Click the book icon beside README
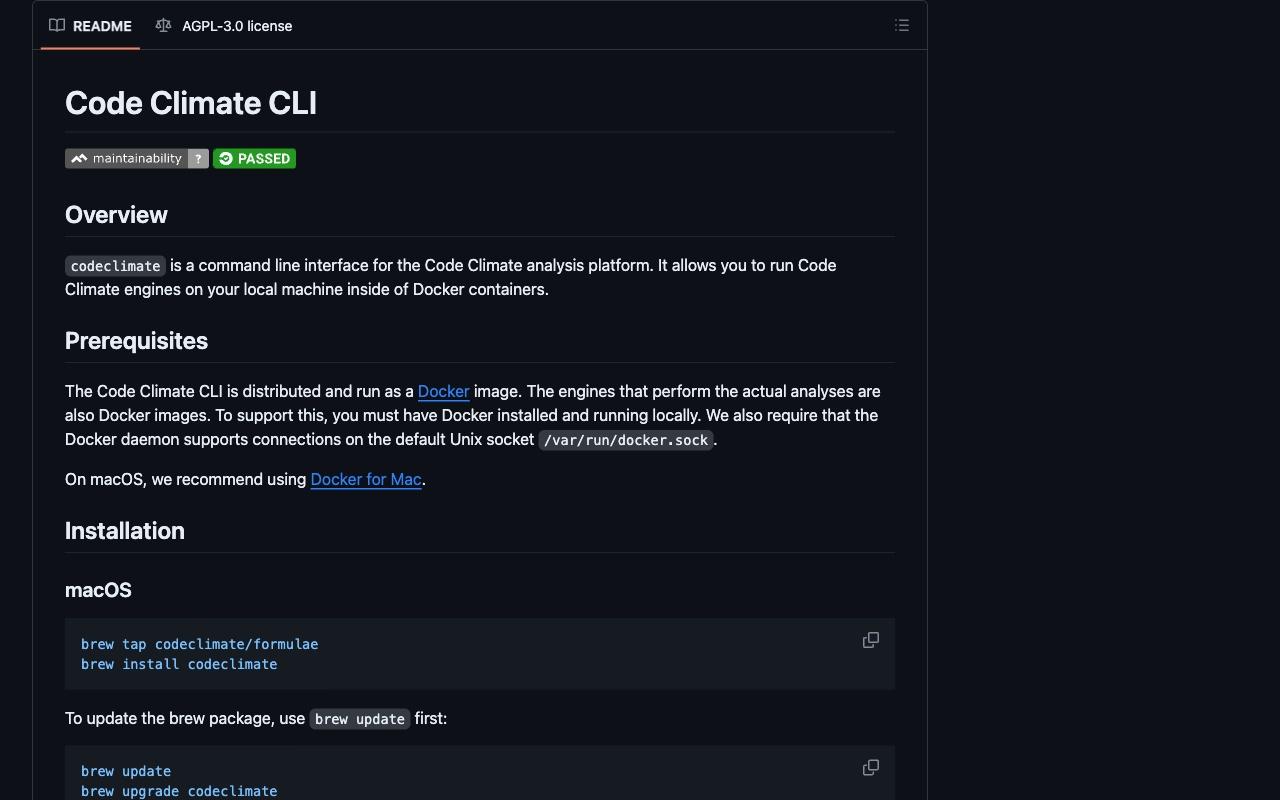 (57, 26)
